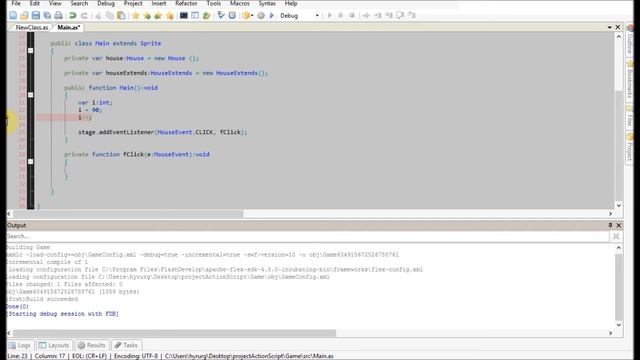The image size is (640, 360).
Task: Click the clock icon beside Check Syntax
Action: pyautogui.click(x=232, y=16)
